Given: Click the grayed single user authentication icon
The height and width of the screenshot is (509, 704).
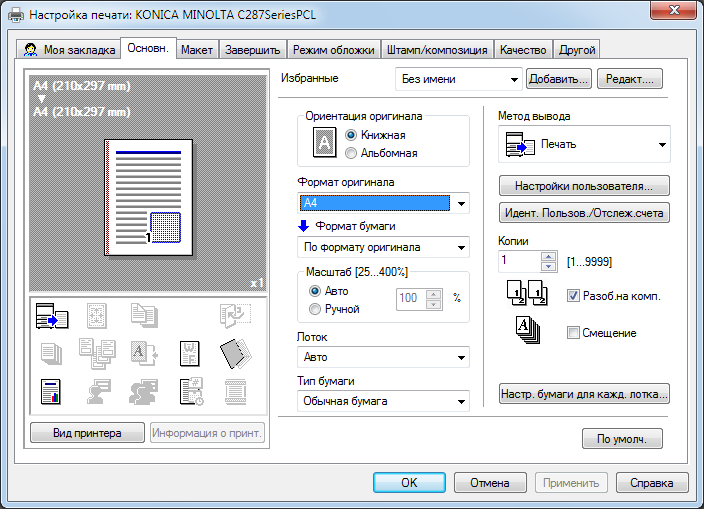Looking at the screenshot, I should pyautogui.click(x=98, y=392).
